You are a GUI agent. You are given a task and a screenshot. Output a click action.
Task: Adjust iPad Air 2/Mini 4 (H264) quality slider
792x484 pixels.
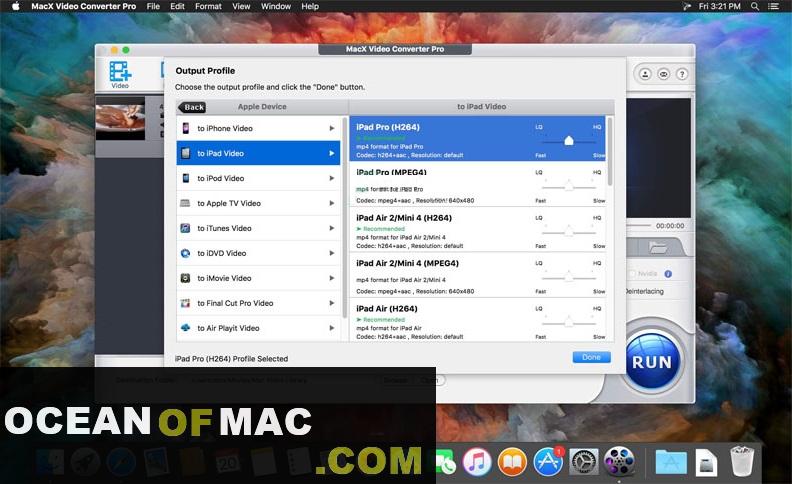[x=569, y=232]
